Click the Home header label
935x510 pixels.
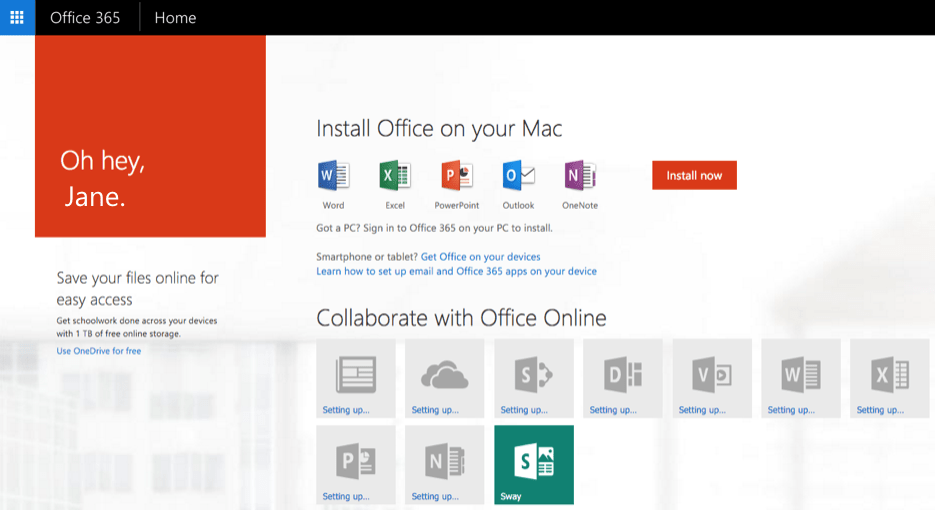coord(175,18)
